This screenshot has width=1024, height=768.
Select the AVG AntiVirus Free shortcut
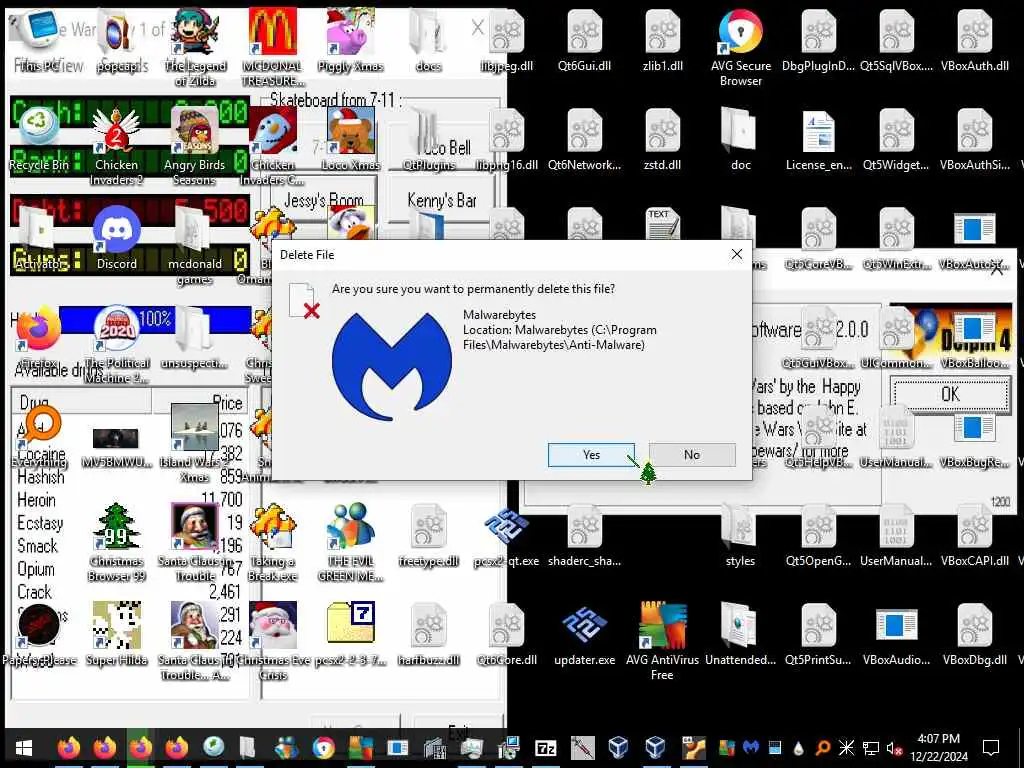662,641
